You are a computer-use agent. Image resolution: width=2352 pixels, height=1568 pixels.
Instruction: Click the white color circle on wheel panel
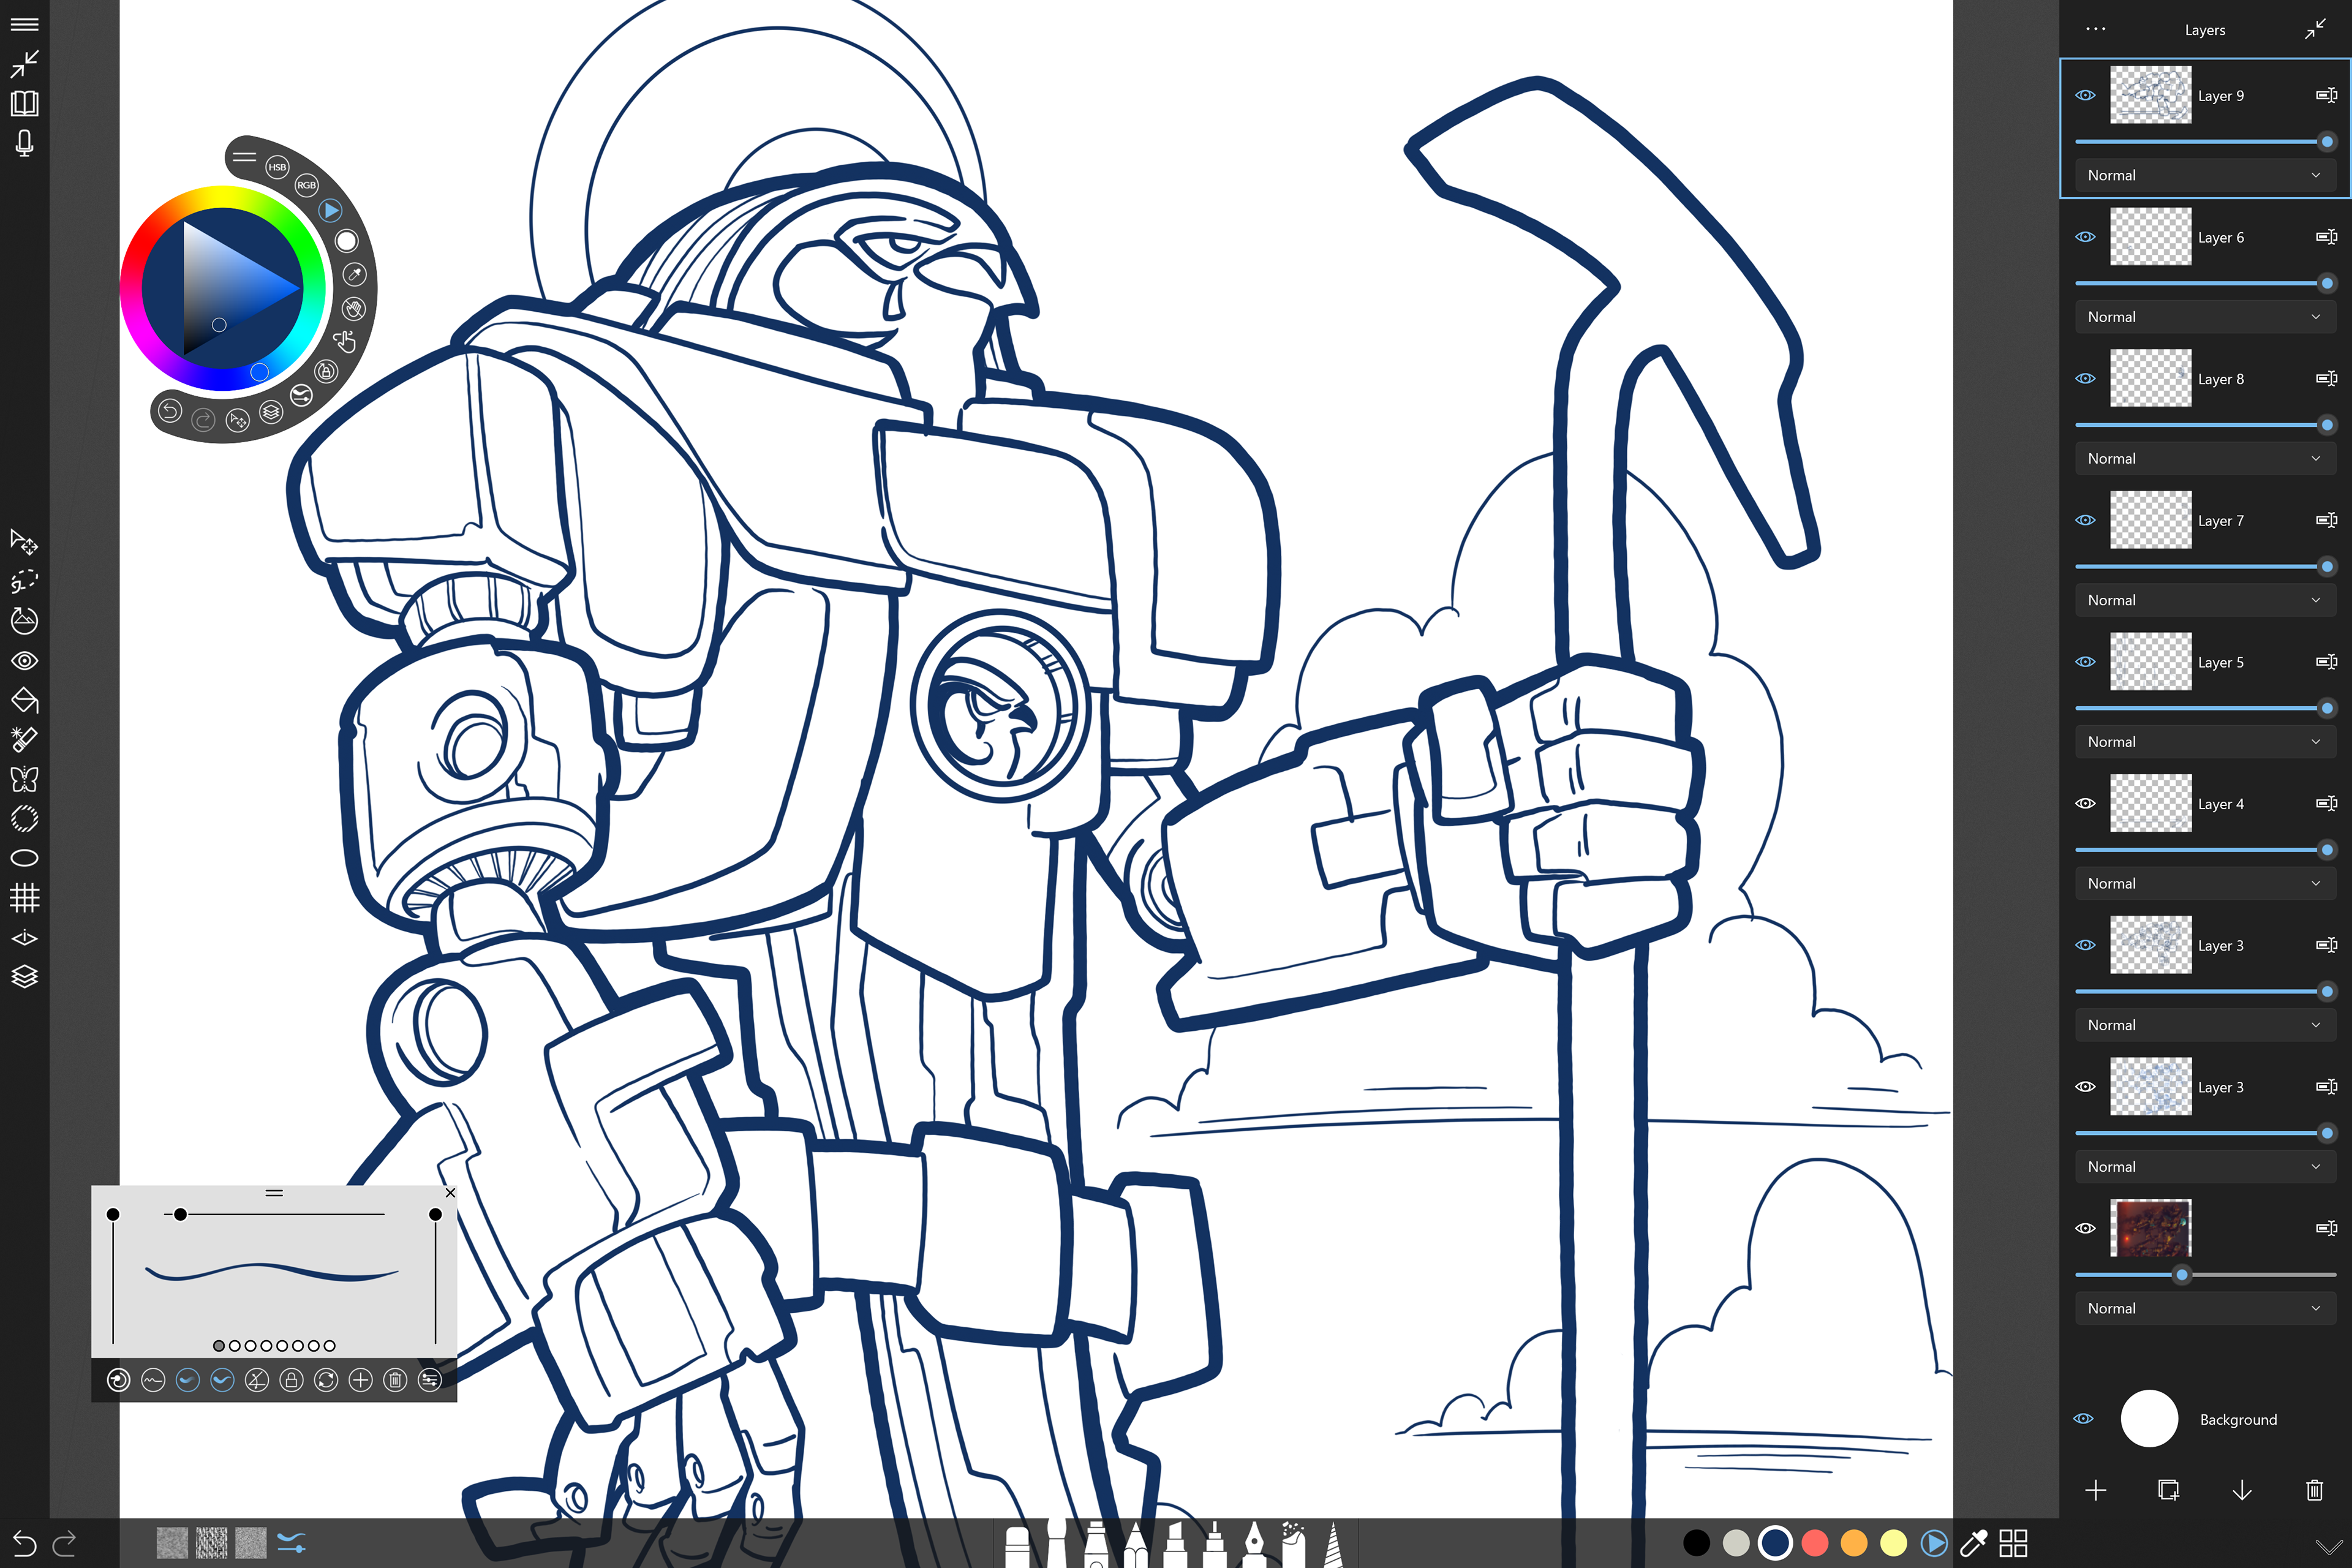pos(346,241)
